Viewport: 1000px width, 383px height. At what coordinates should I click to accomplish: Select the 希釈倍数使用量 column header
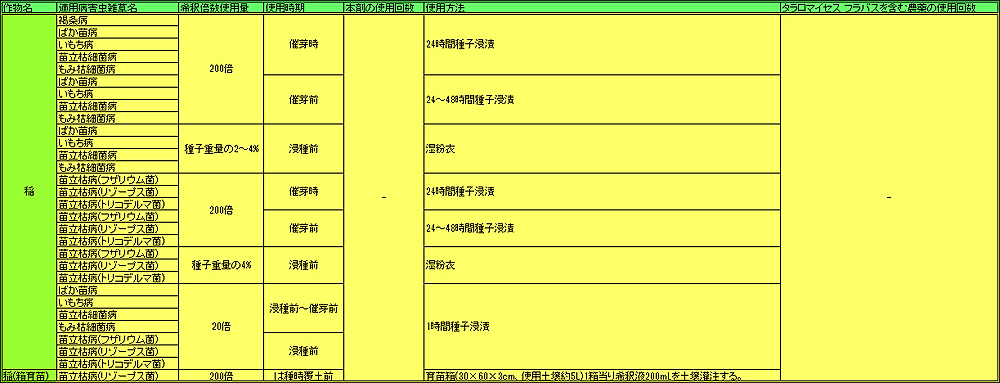pyautogui.click(x=221, y=8)
